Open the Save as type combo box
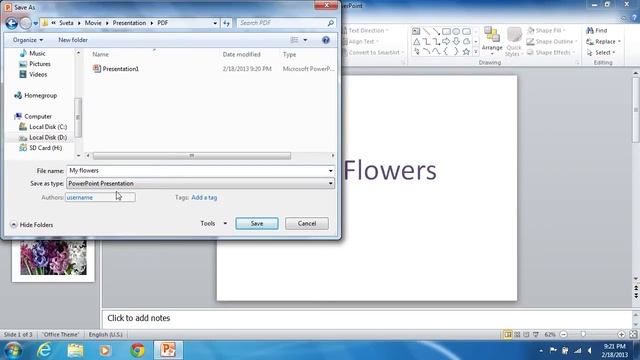This screenshot has width=640, height=360. (200, 184)
